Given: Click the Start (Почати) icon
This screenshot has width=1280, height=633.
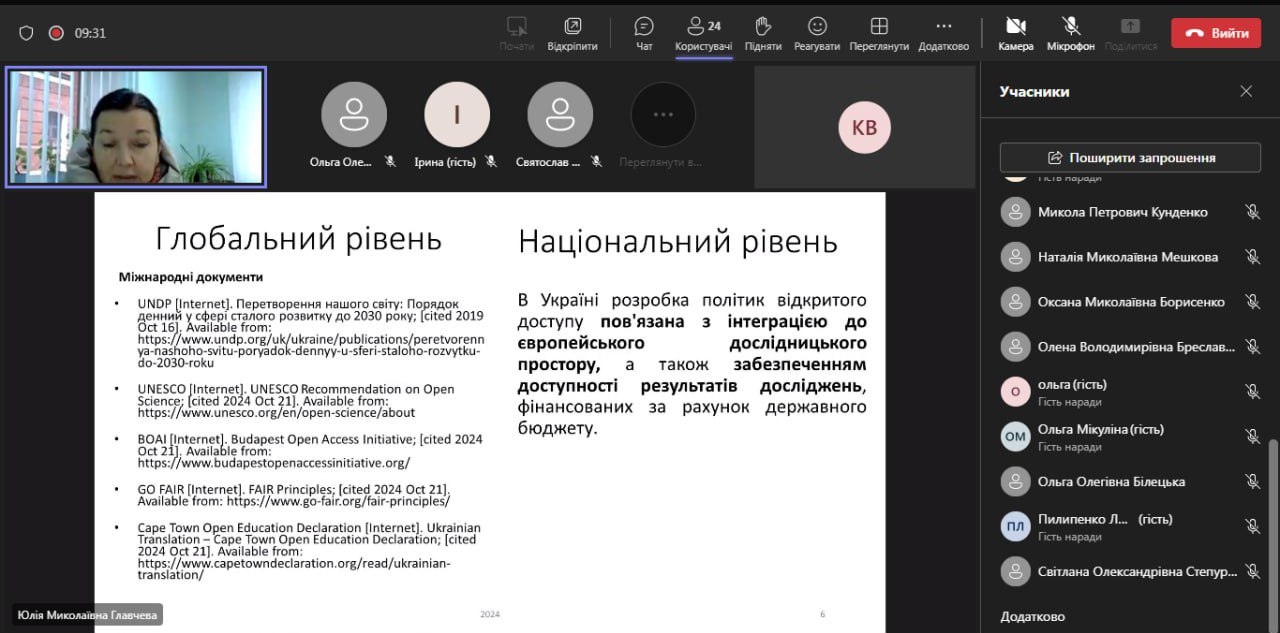Looking at the screenshot, I should pos(517,27).
